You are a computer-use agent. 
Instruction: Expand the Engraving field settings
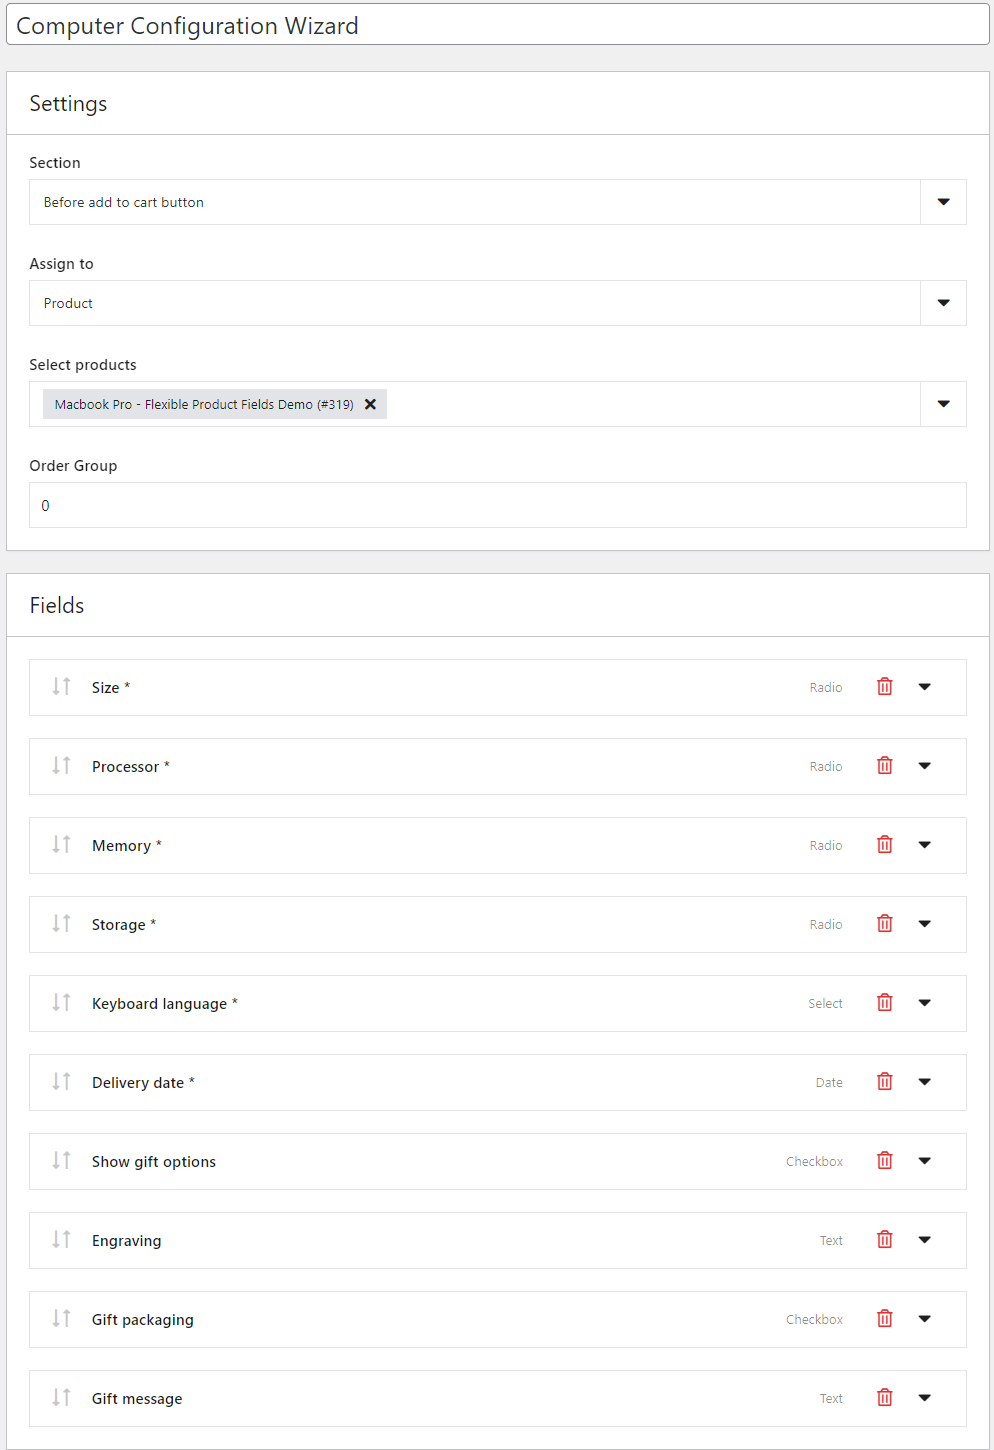click(925, 1240)
